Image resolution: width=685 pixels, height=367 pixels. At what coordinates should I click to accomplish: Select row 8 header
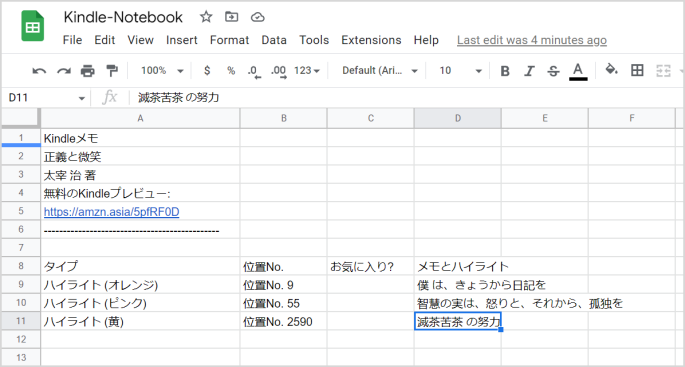click(x=21, y=266)
